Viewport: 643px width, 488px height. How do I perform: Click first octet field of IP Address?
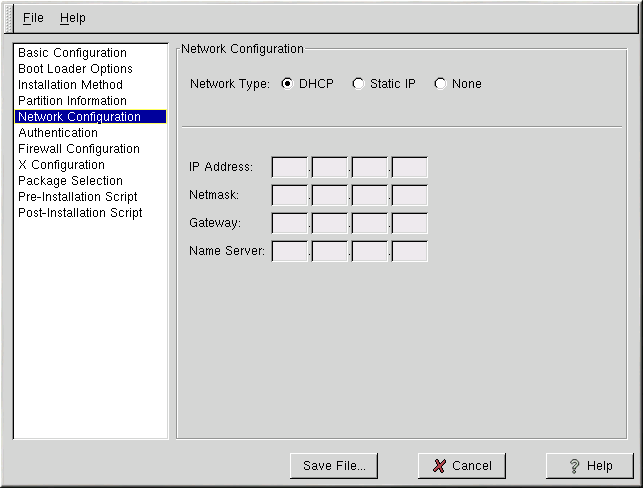click(x=289, y=167)
